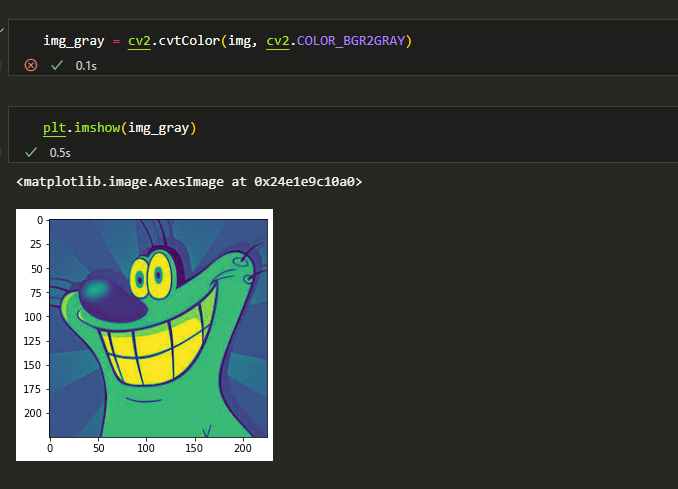Click the 0.1s execution time label
The width and height of the screenshot is (678, 489).
[86, 66]
